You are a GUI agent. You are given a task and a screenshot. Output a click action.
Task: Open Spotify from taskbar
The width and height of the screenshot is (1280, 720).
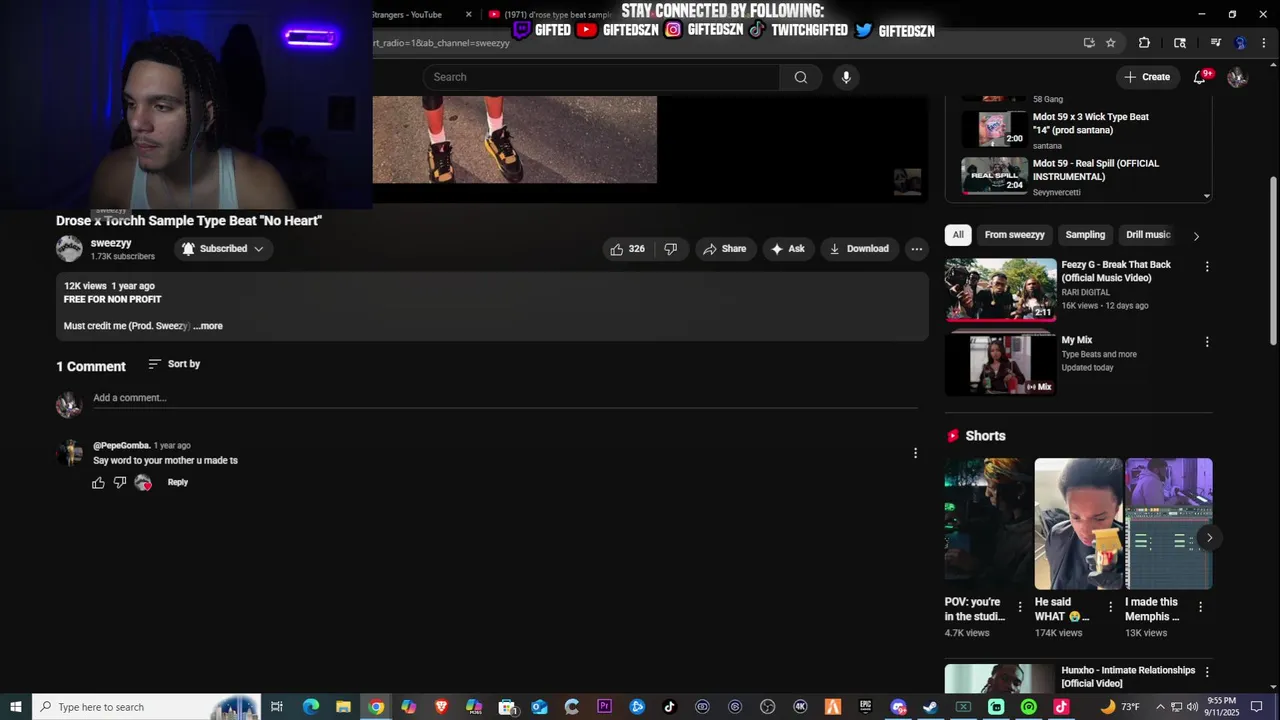[1029, 707]
